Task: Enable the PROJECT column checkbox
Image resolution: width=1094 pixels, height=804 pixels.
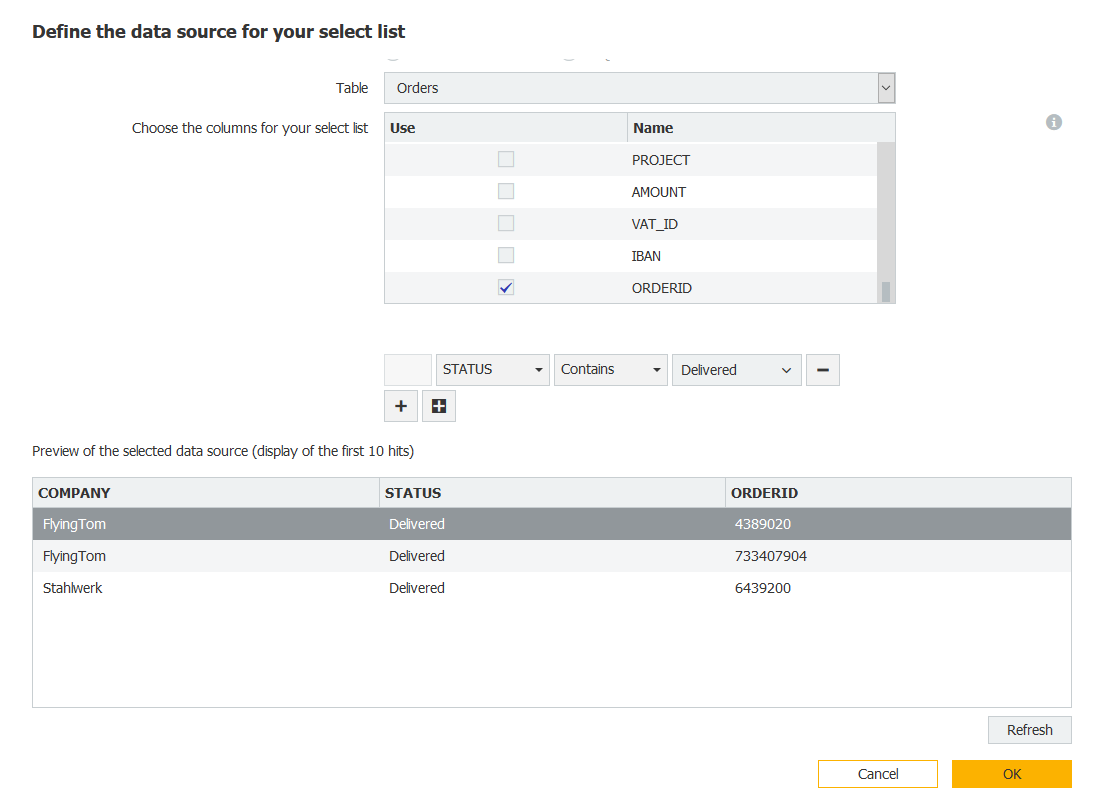Action: pos(506,160)
